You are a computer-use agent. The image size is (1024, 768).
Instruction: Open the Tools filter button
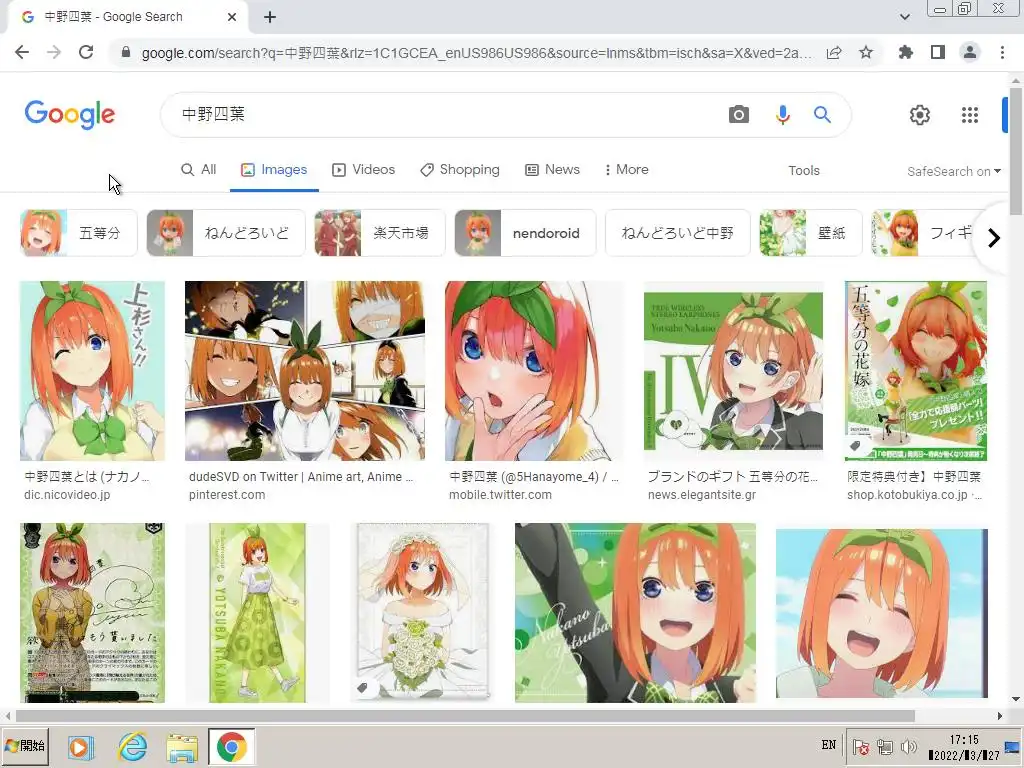pyautogui.click(x=804, y=170)
